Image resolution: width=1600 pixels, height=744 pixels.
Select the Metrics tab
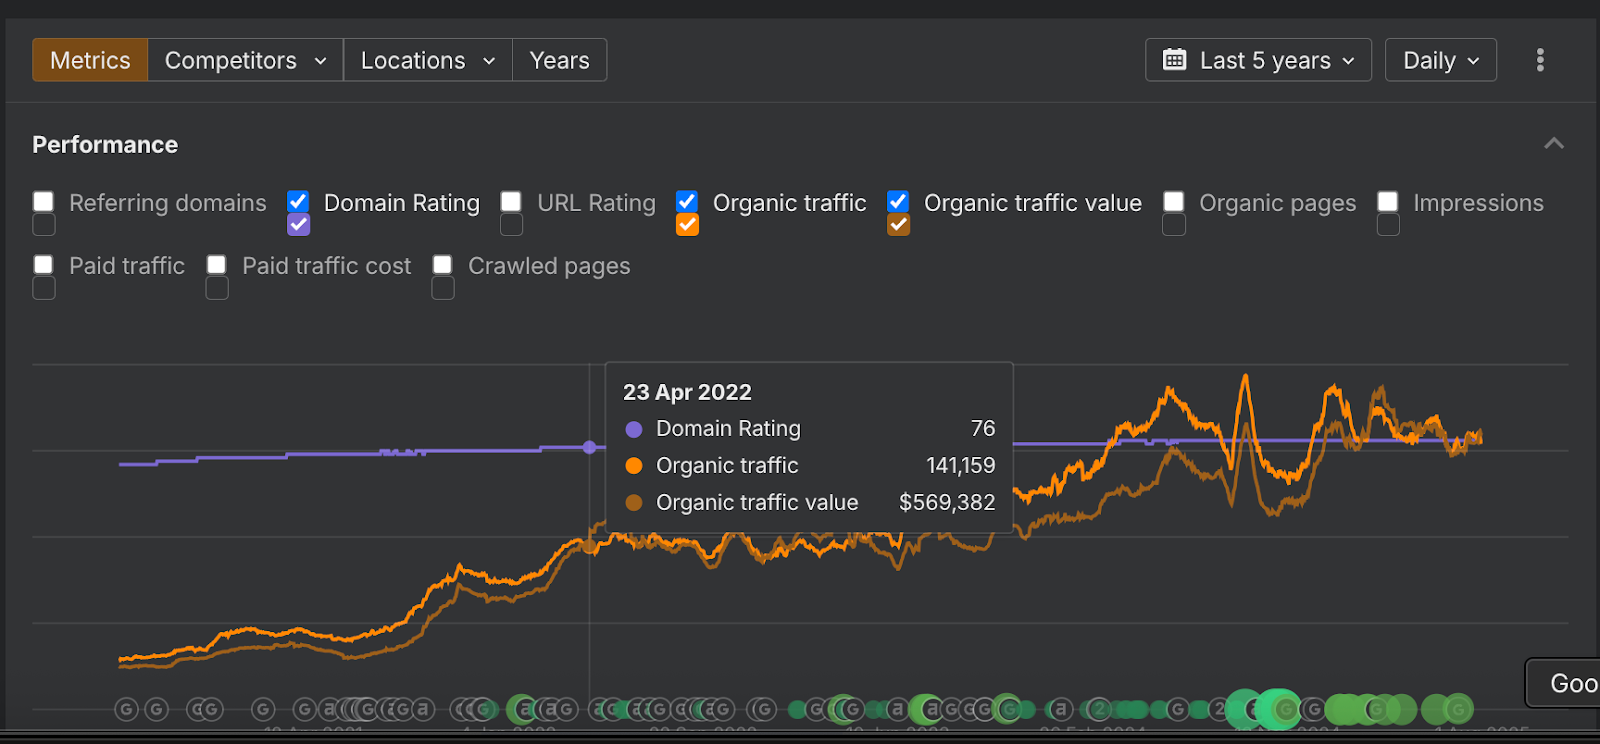[90, 60]
